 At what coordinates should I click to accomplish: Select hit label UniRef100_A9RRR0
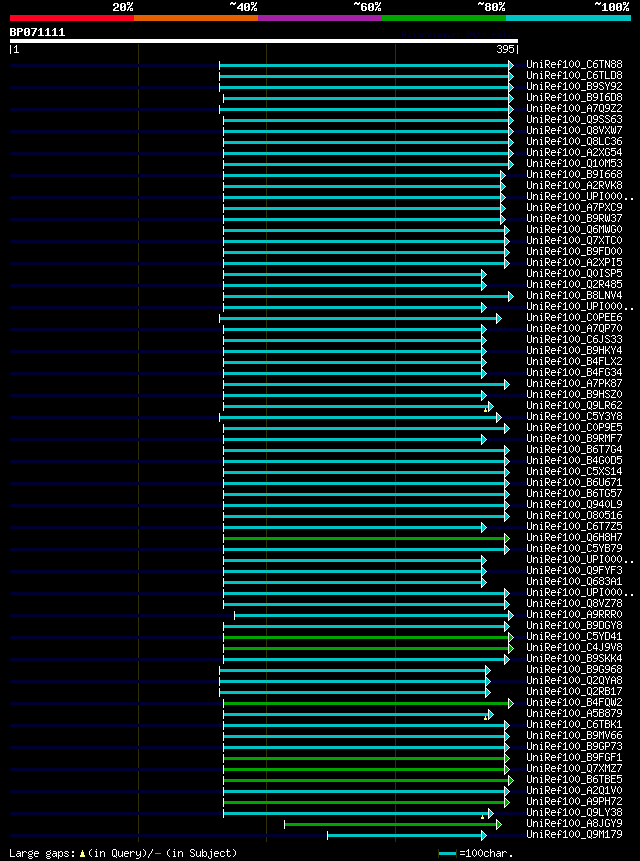[575, 614]
